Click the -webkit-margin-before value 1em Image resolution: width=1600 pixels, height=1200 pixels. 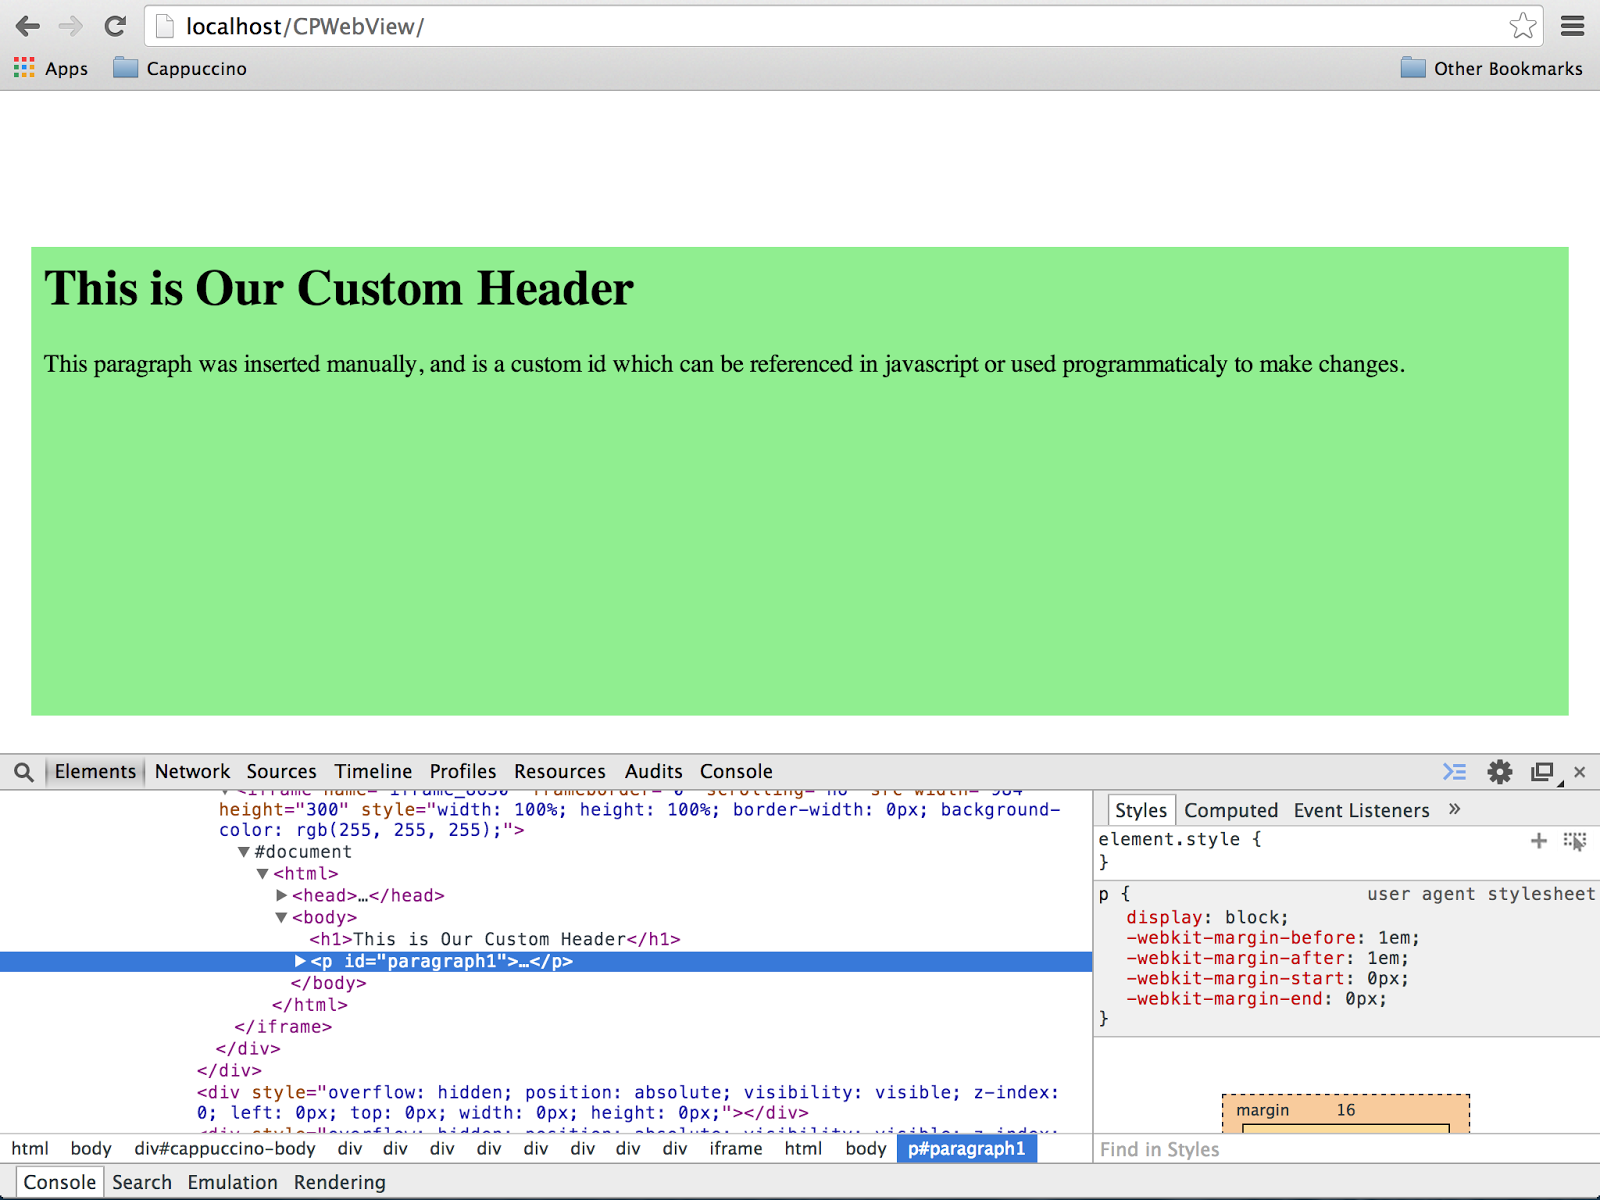[1393, 938]
